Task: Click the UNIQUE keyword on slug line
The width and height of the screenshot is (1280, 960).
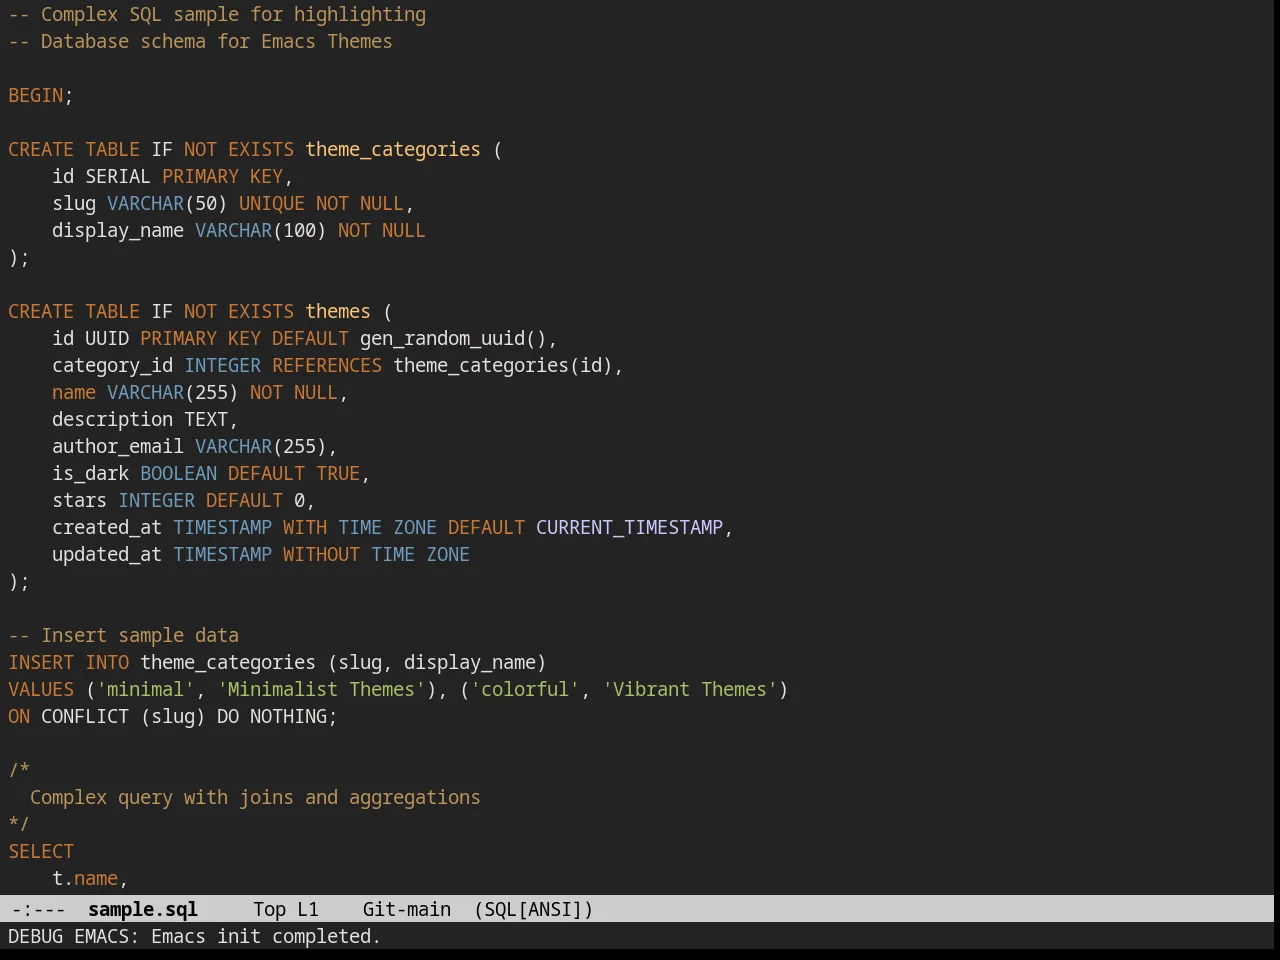Action: pyautogui.click(x=272, y=203)
